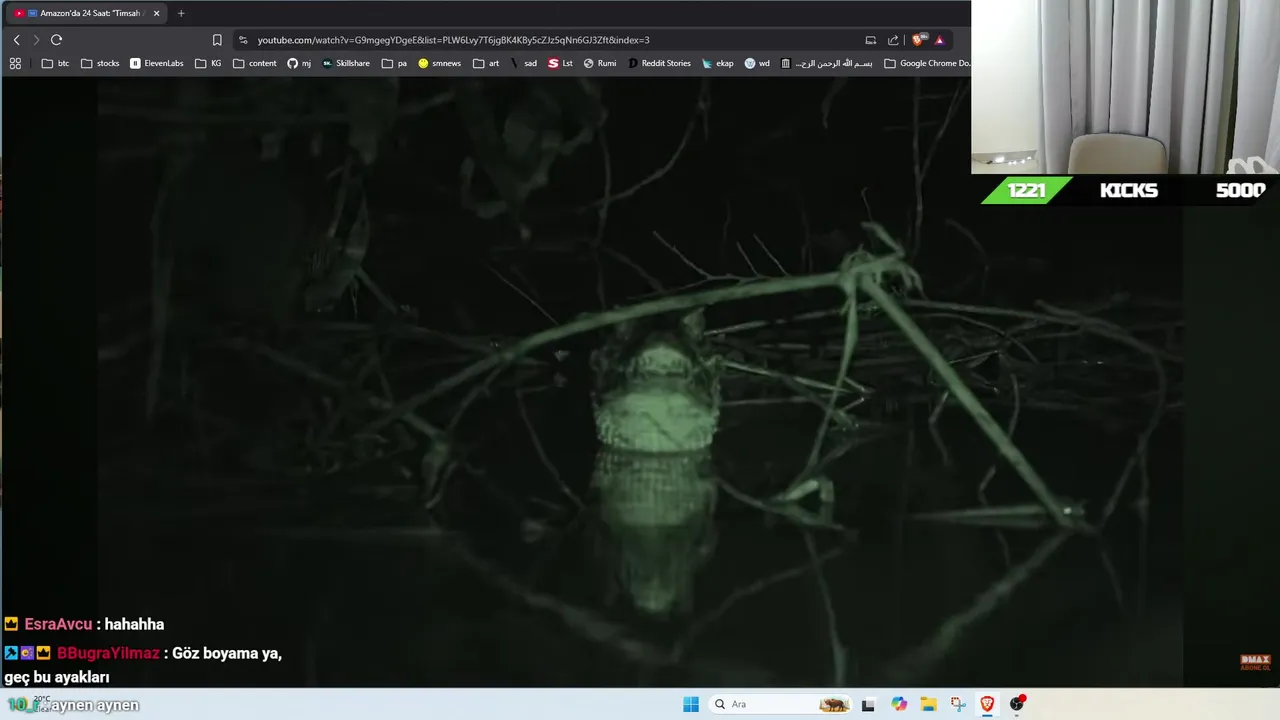Viewport: 1280px width, 720px height.
Task: Open the Lst bookmark
Action: 561,63
